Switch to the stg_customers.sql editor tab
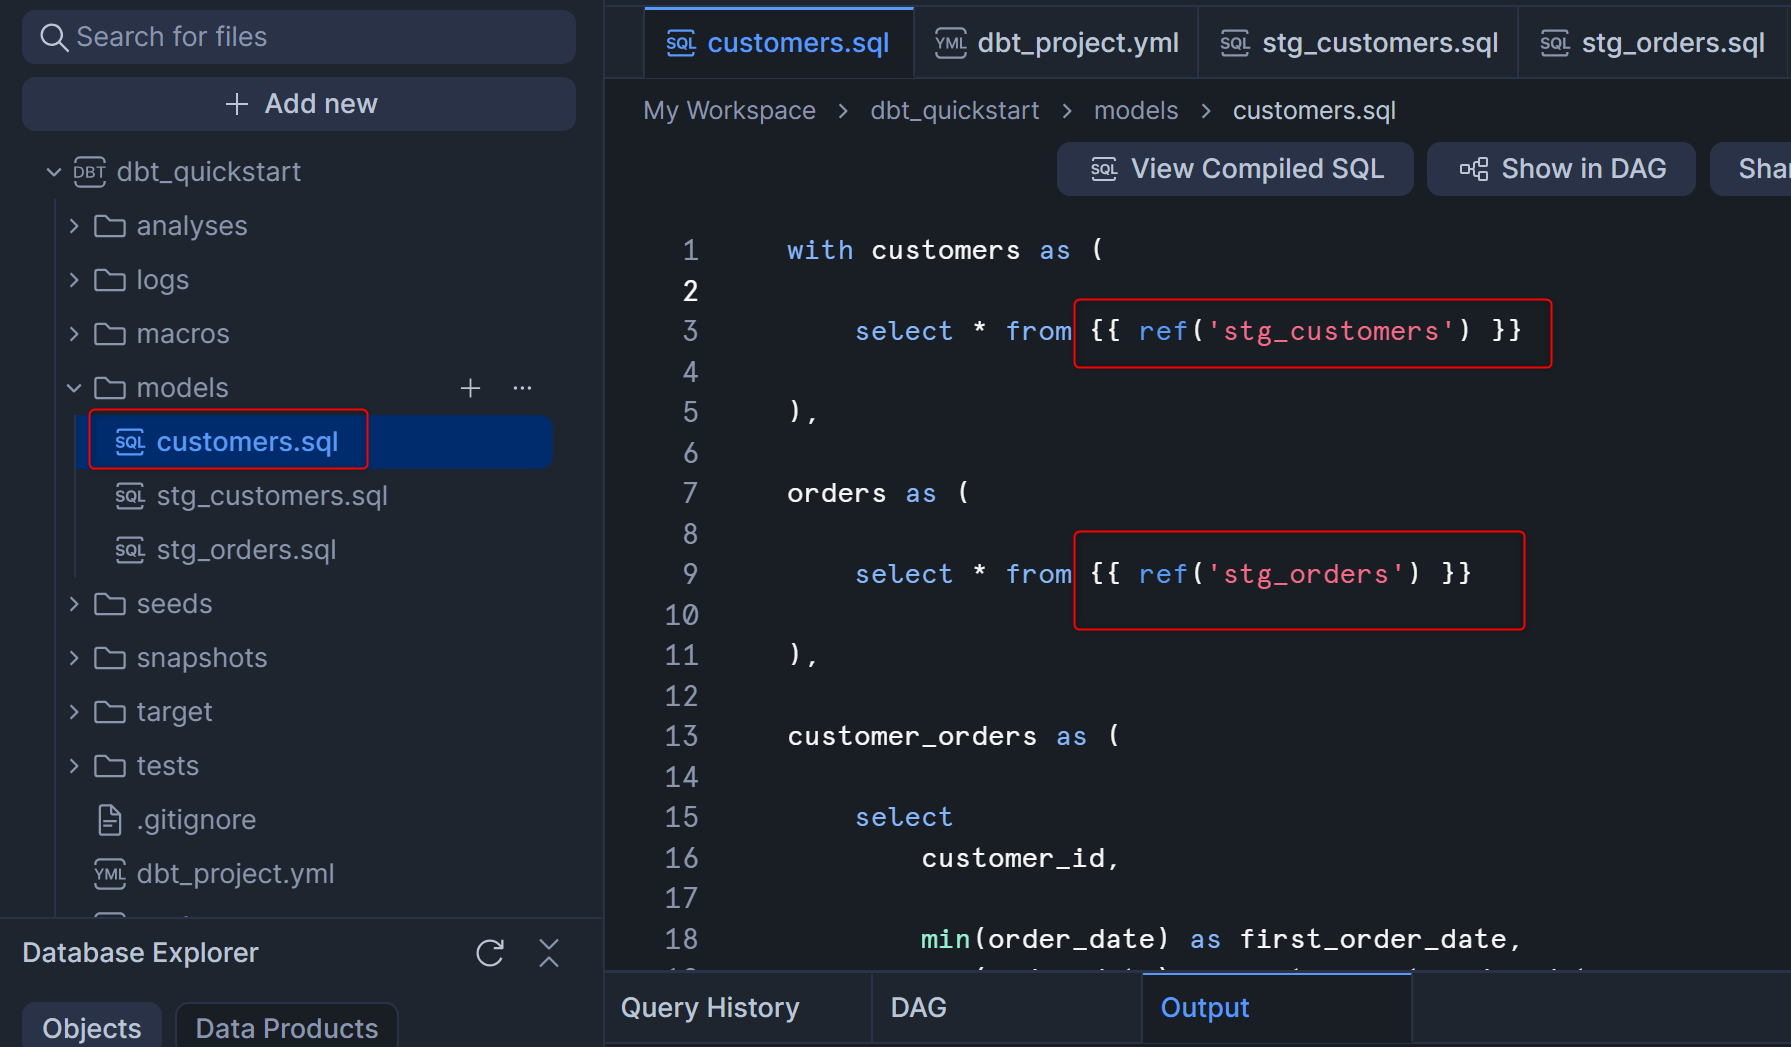Screen dimensions: 1791x1047 pyautogui.click(x=1358, y=43)
